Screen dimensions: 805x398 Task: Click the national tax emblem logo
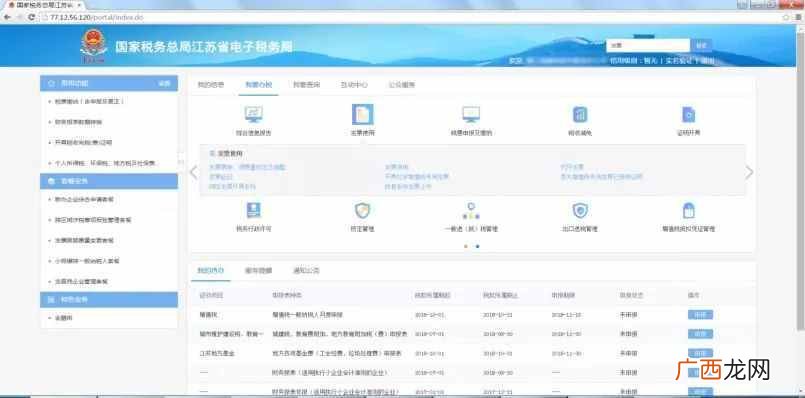click(x=93, y=46)
